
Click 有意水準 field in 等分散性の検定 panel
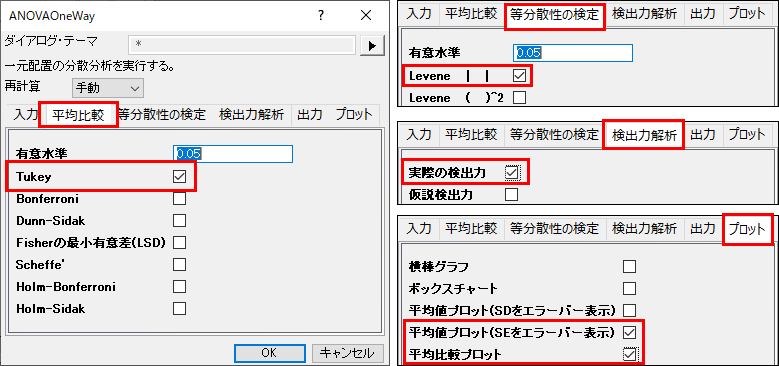coord(573,53)
